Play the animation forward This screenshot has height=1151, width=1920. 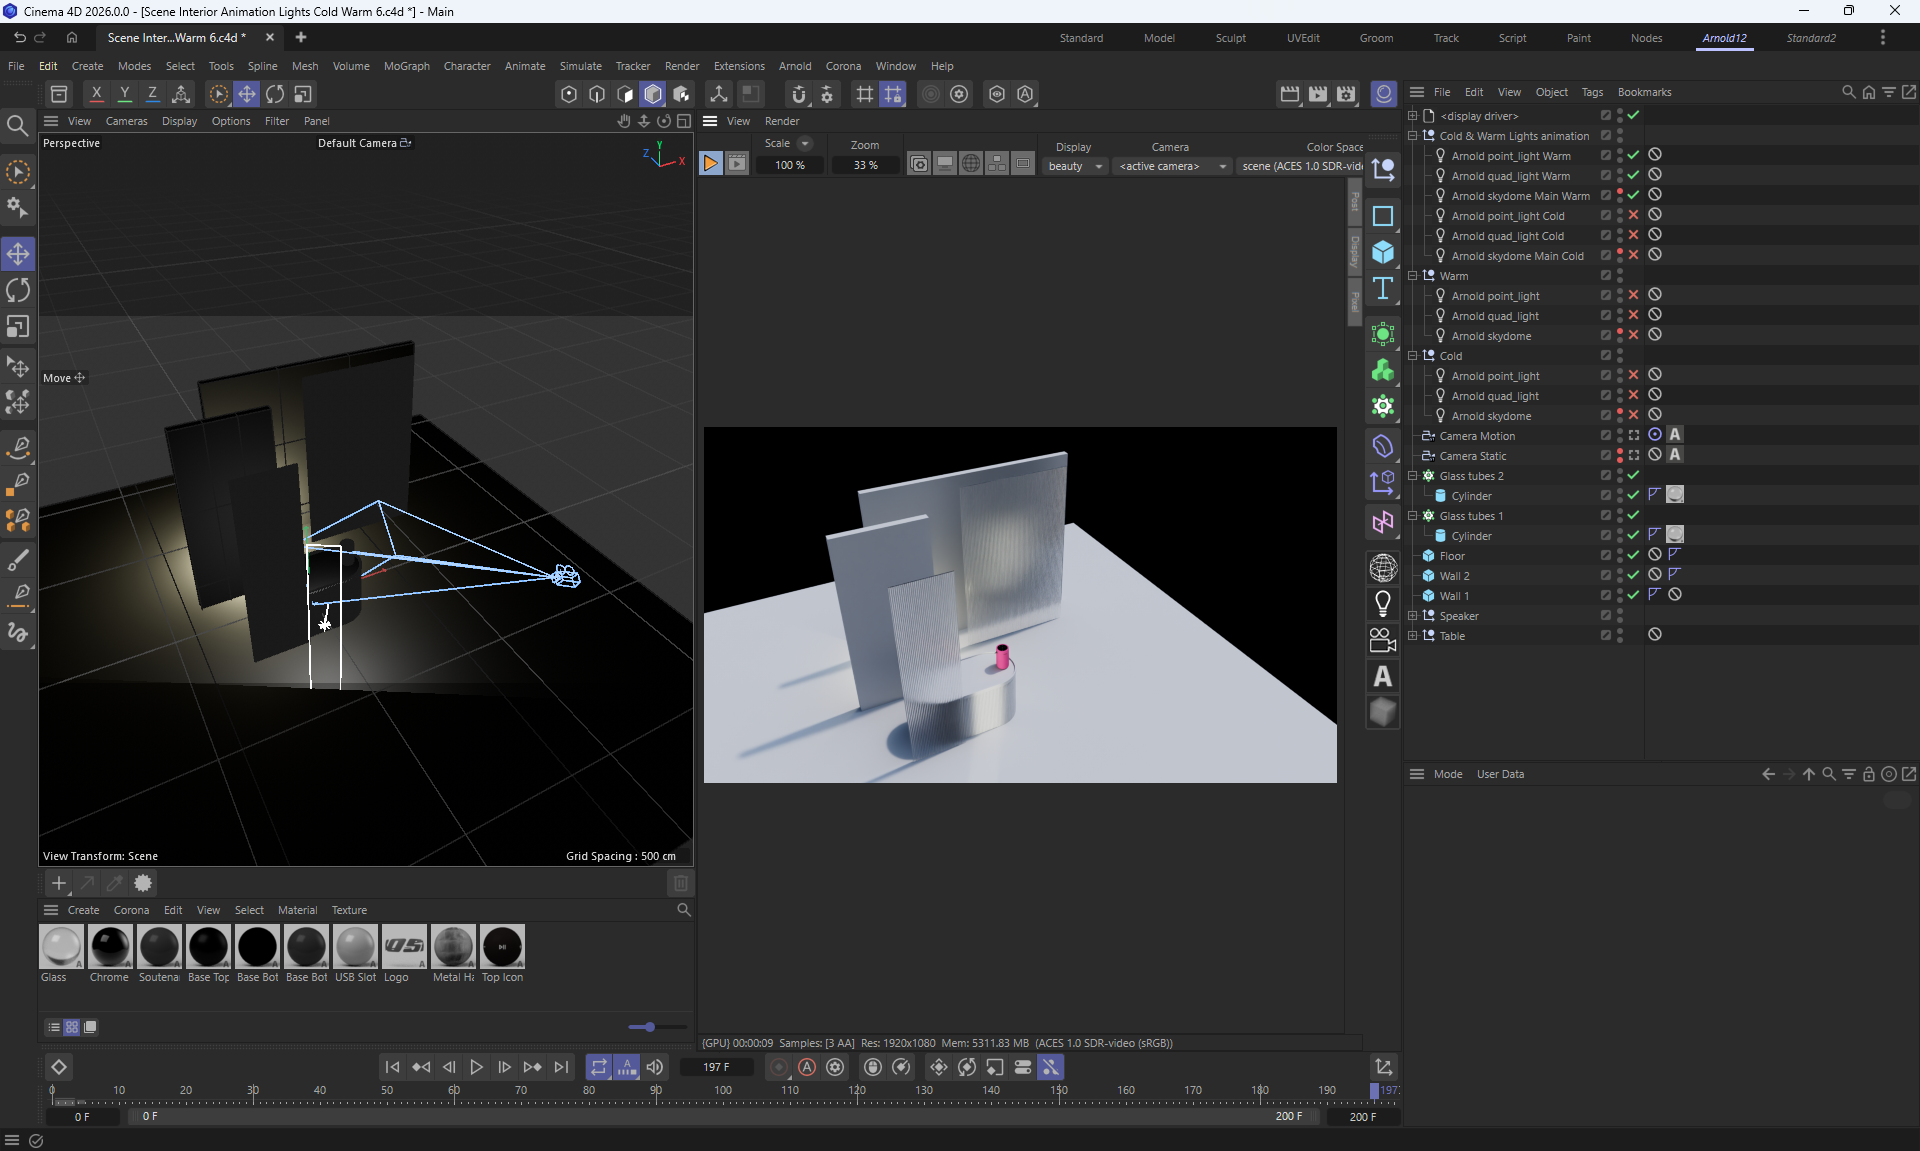tap(476, 1067)
